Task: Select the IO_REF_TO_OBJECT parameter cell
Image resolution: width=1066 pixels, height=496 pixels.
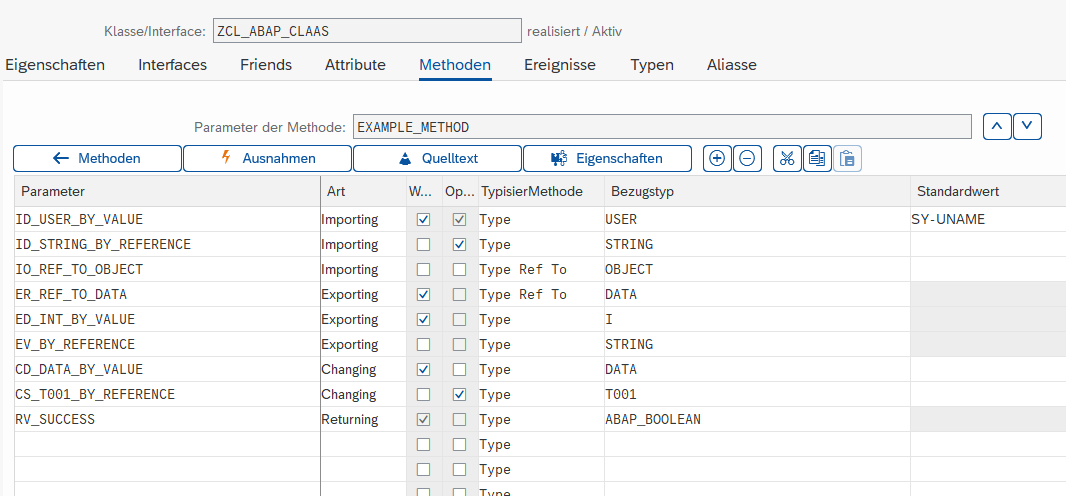Action: 167,270
